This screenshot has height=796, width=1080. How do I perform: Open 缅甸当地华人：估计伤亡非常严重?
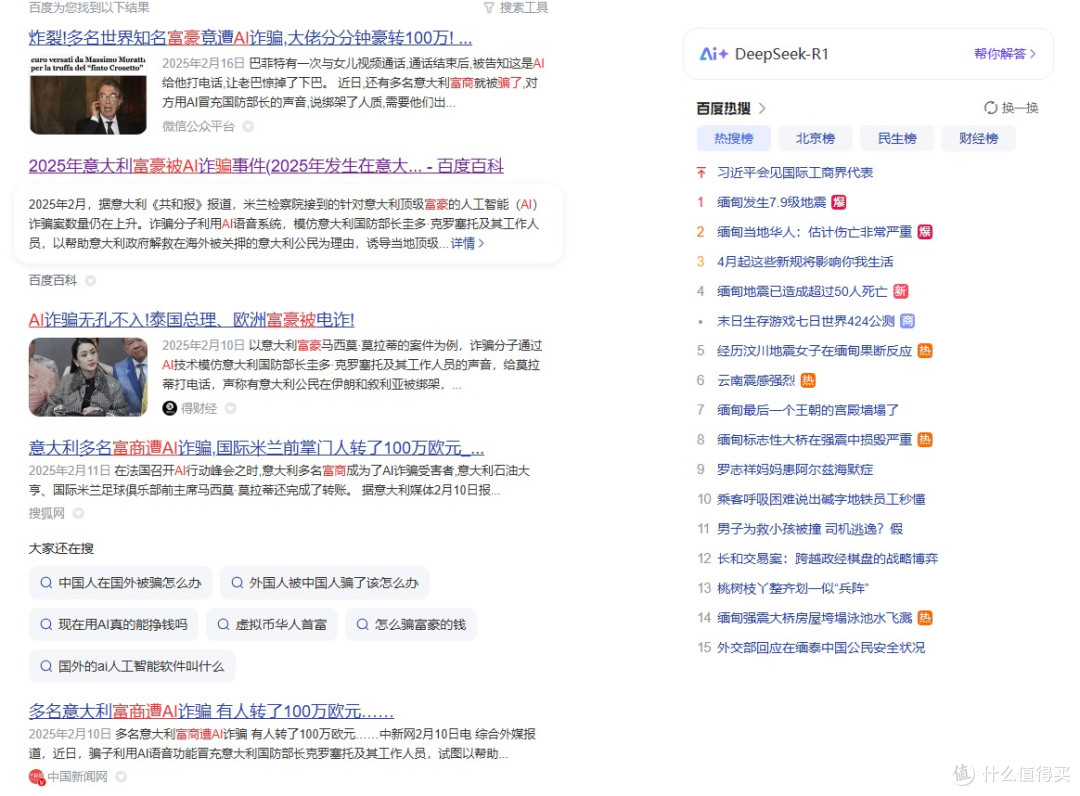[814, 232]
